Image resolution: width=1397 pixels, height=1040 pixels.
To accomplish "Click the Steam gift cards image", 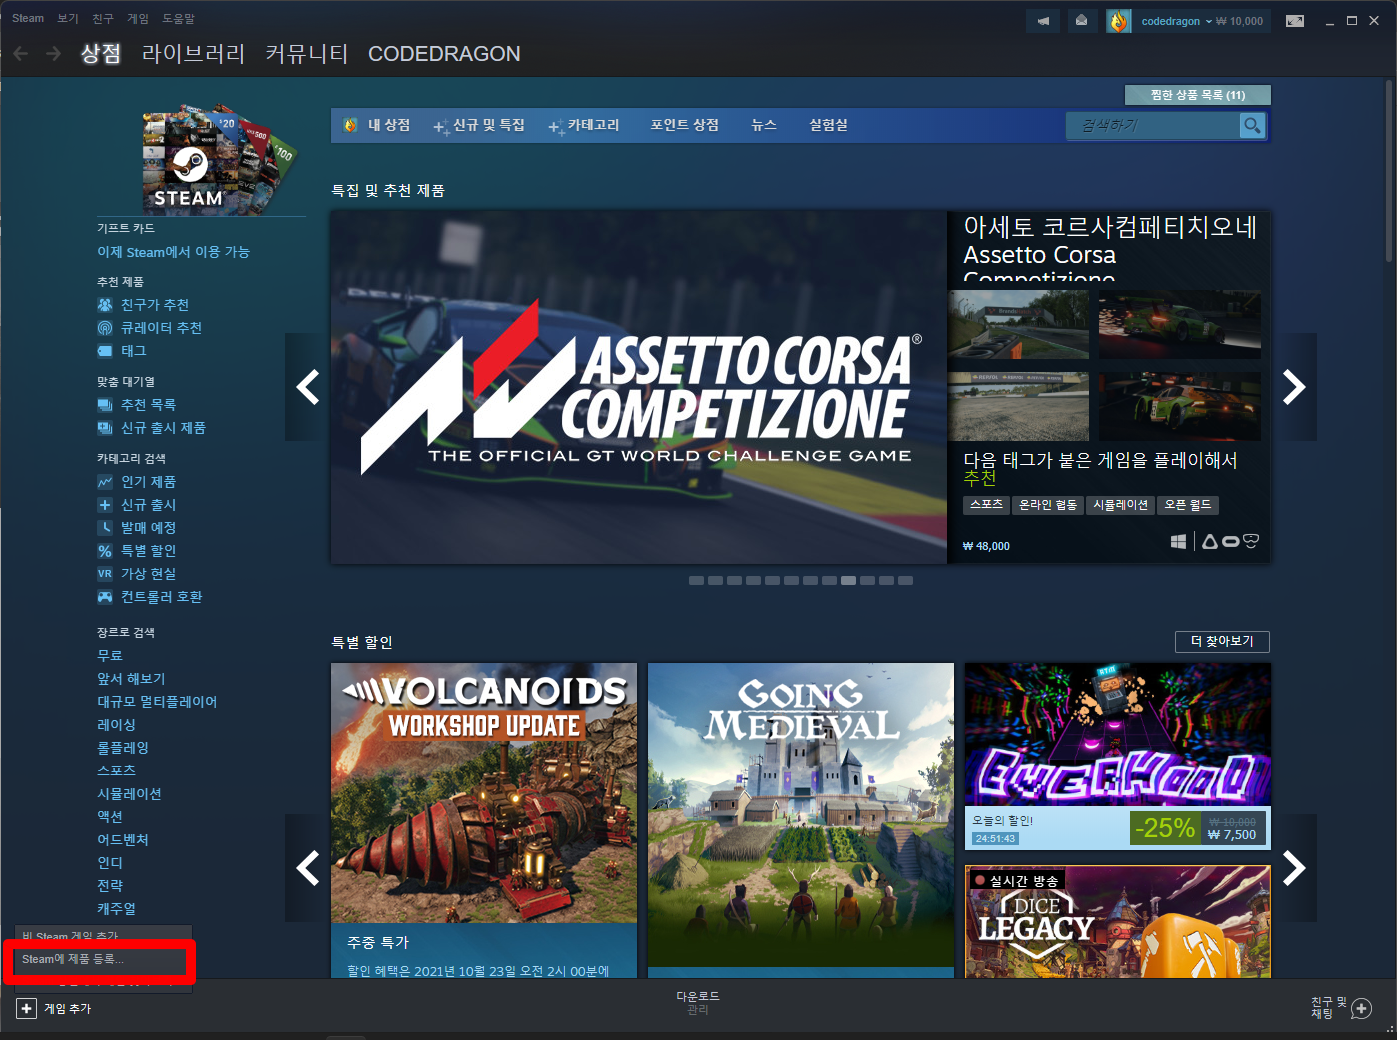I will coord(218,160).
